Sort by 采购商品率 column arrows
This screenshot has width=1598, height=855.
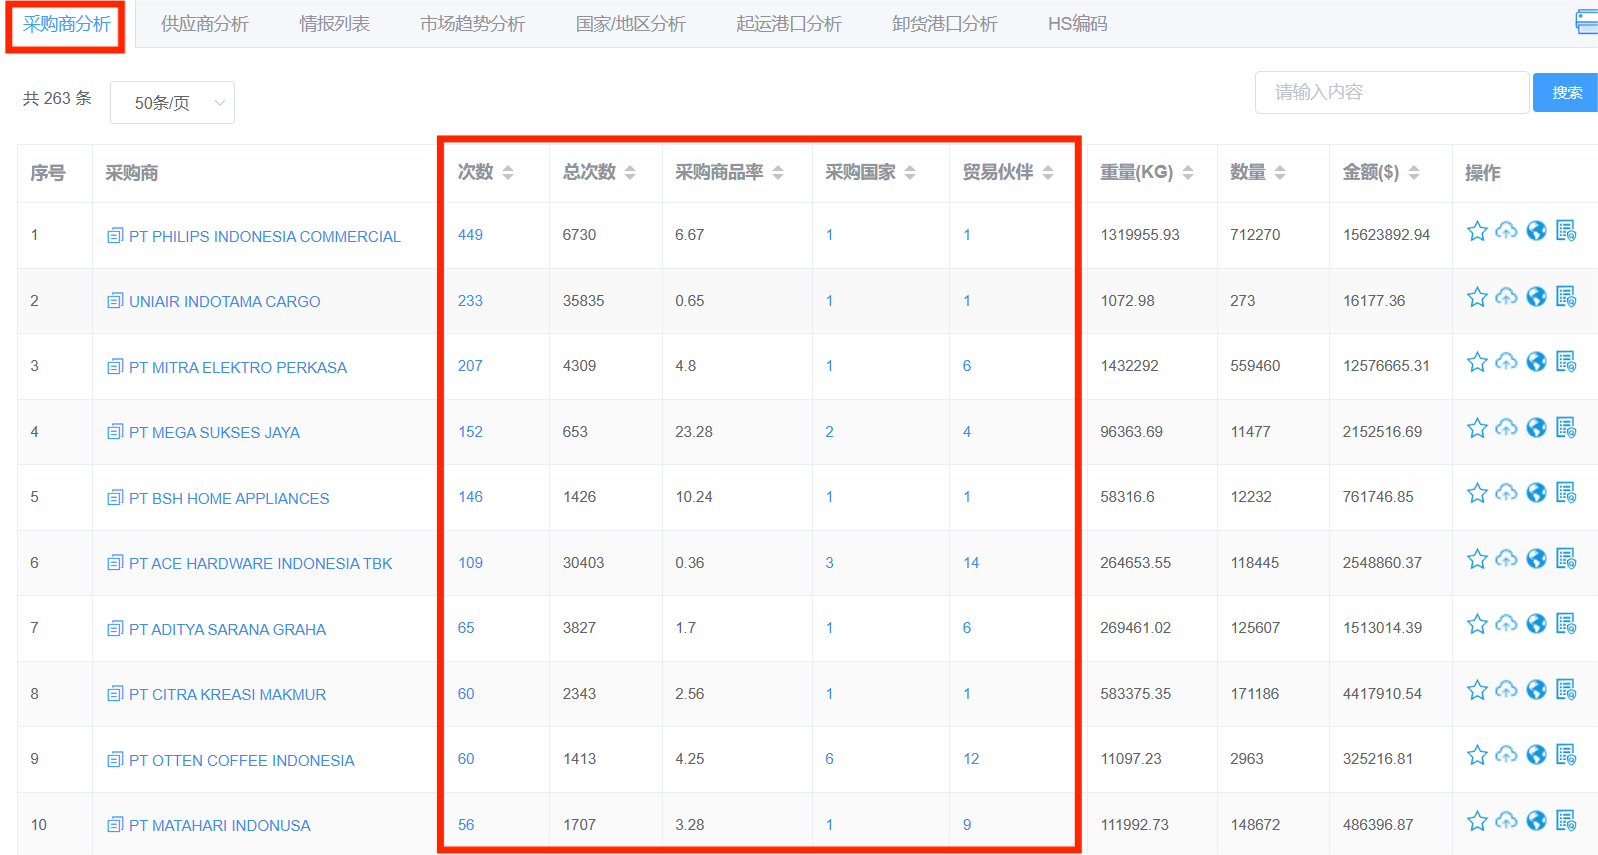778,173
